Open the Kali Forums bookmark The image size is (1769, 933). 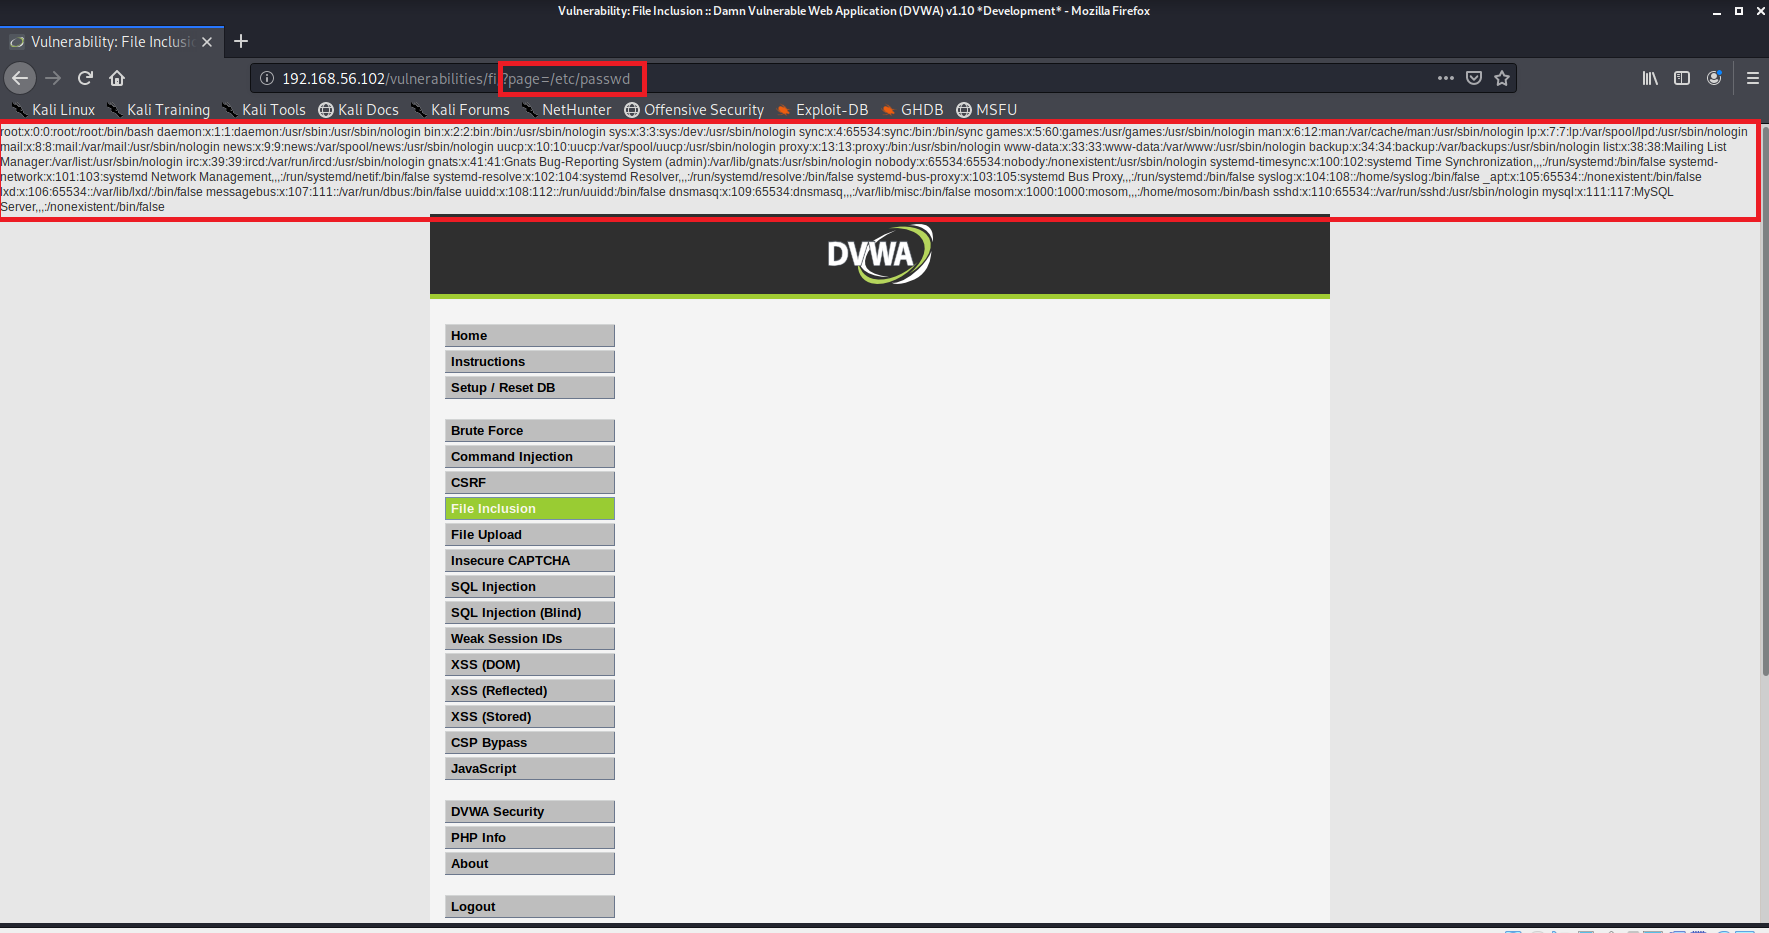[460, 110]
